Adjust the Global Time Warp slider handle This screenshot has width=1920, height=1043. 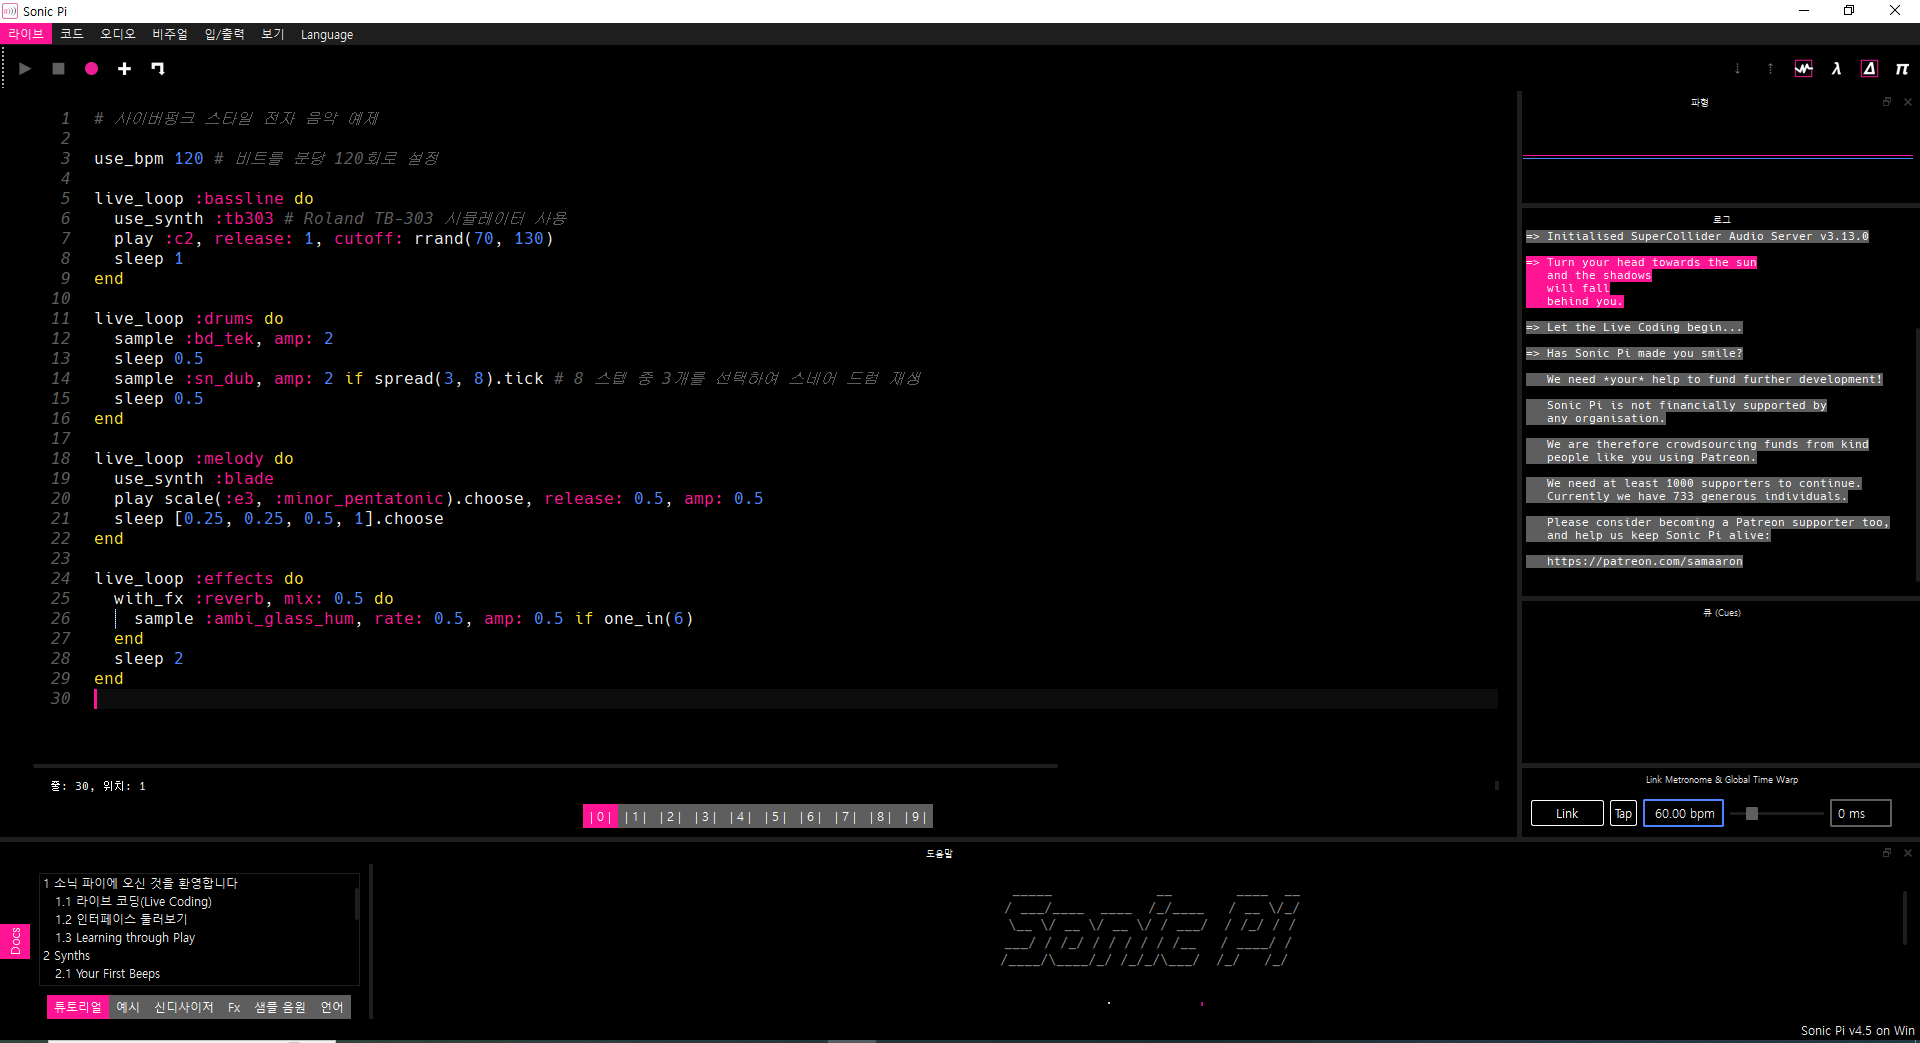coord(1752,813)
